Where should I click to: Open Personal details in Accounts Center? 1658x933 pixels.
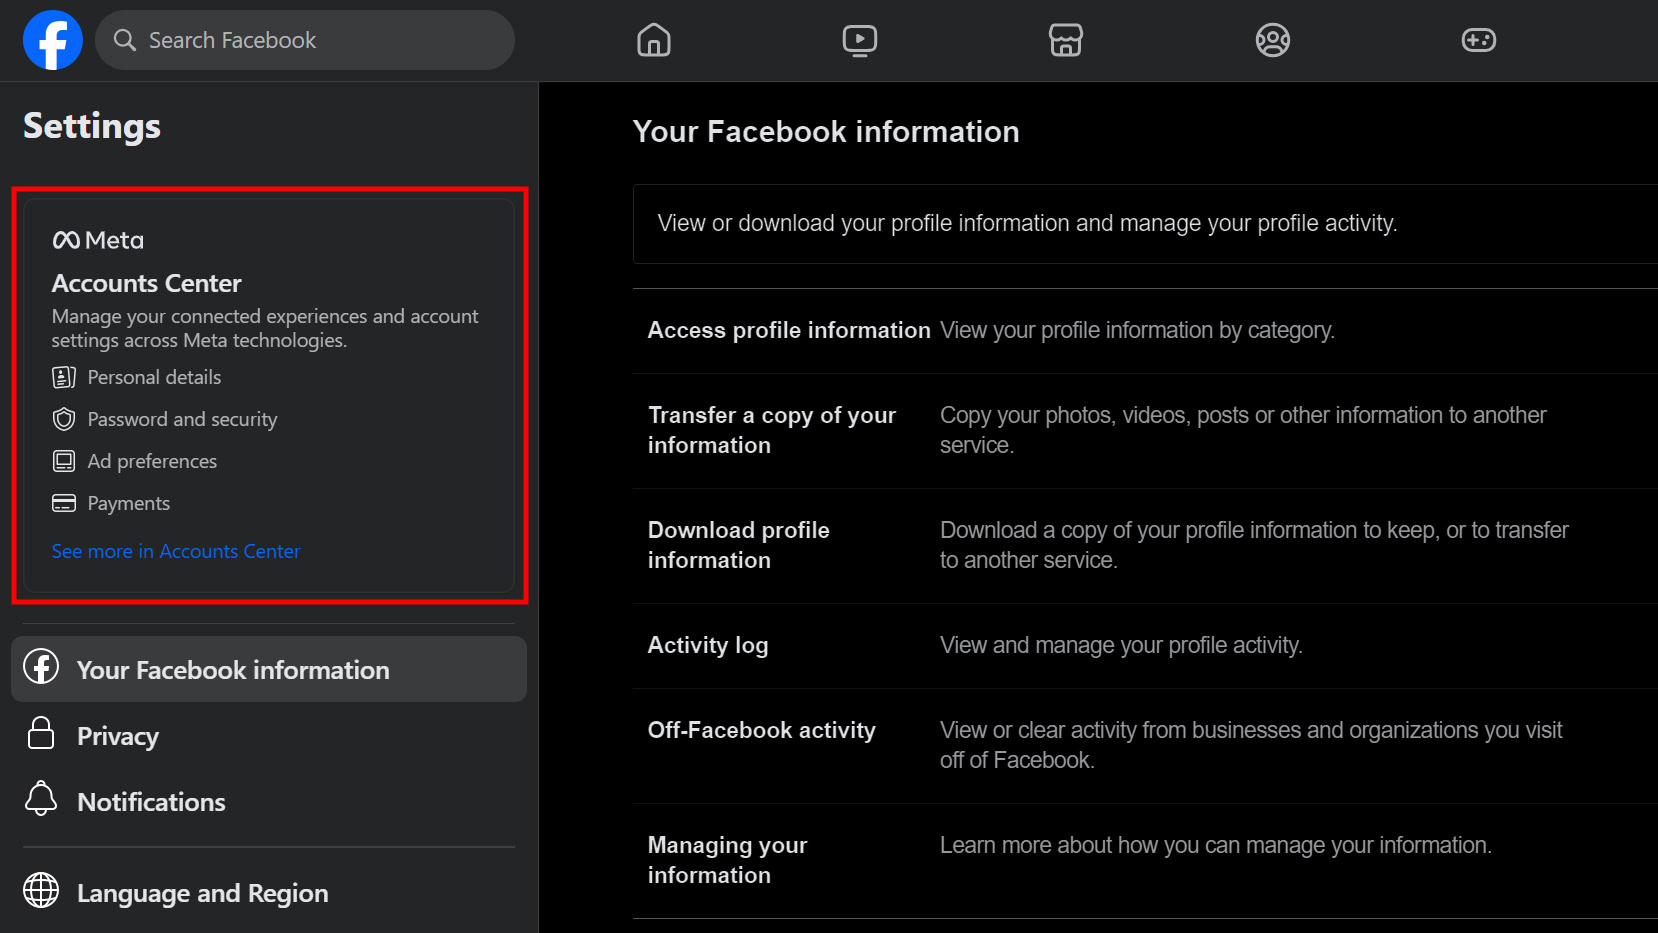154,377
